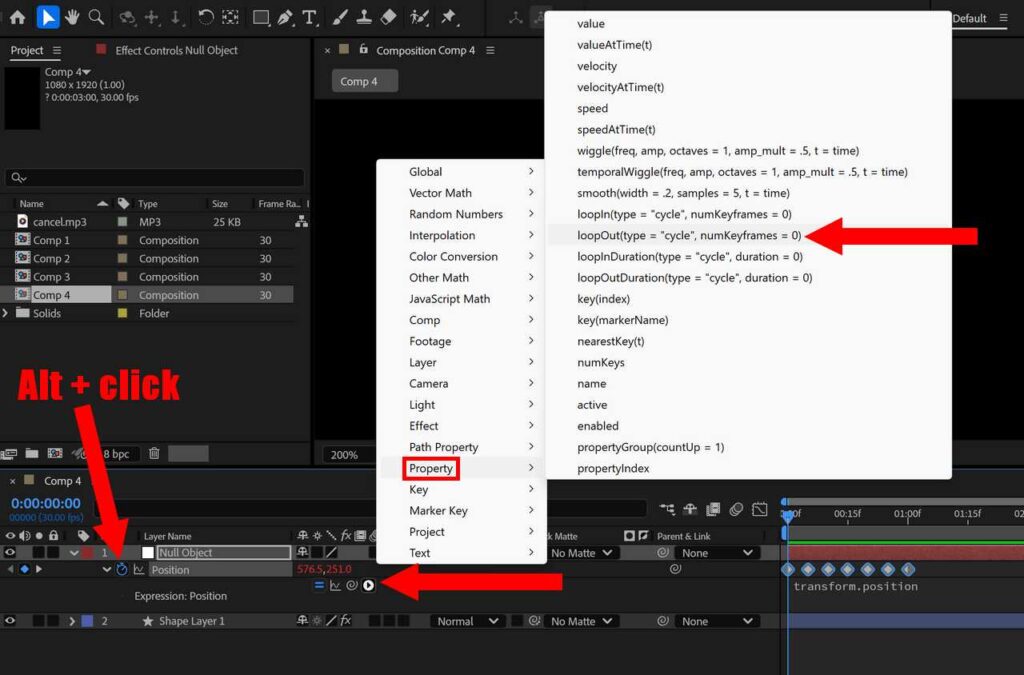Select the Pan Behind anchor point tool
Screen dimensions: 1024x675
[x=230, y=18]
